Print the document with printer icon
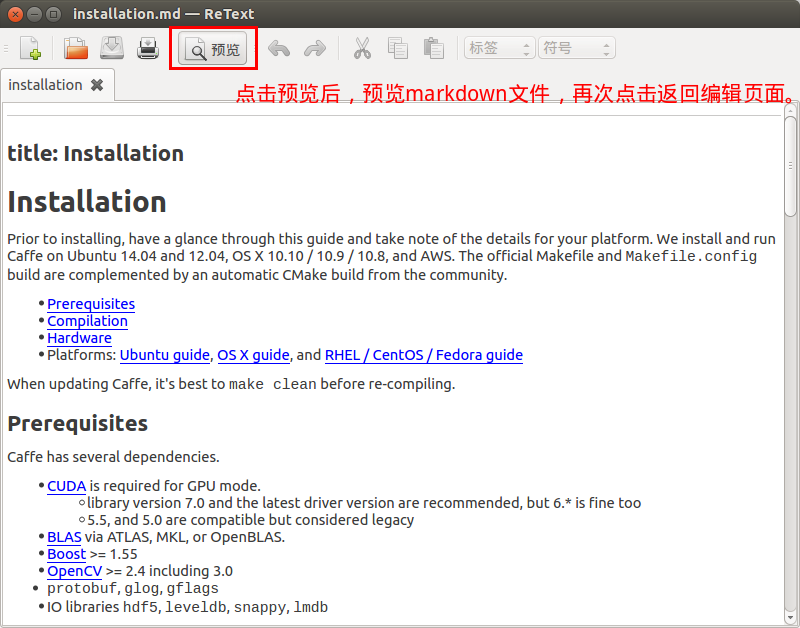The image size is (800, 628). coord(148,48)
